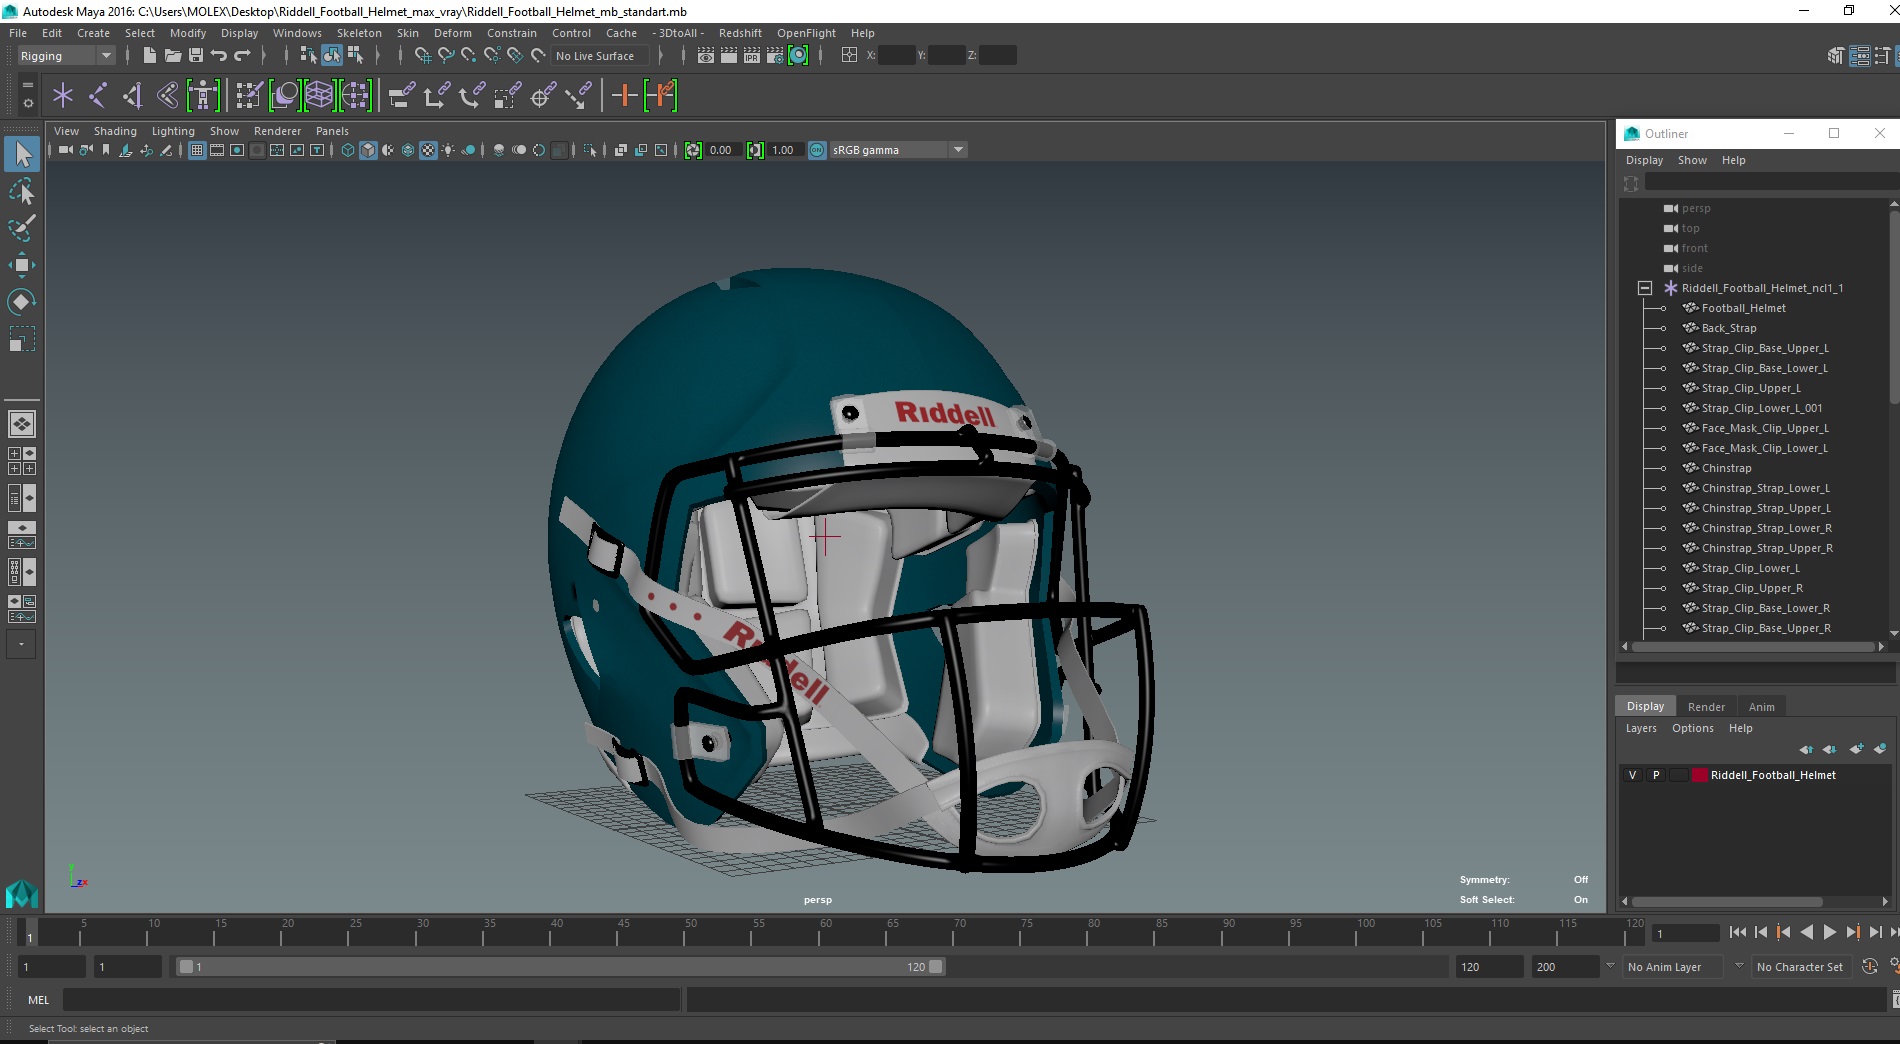Click the Parent Constraint shelf icon
This screenshot has height=1044, width=1900.
402,96
